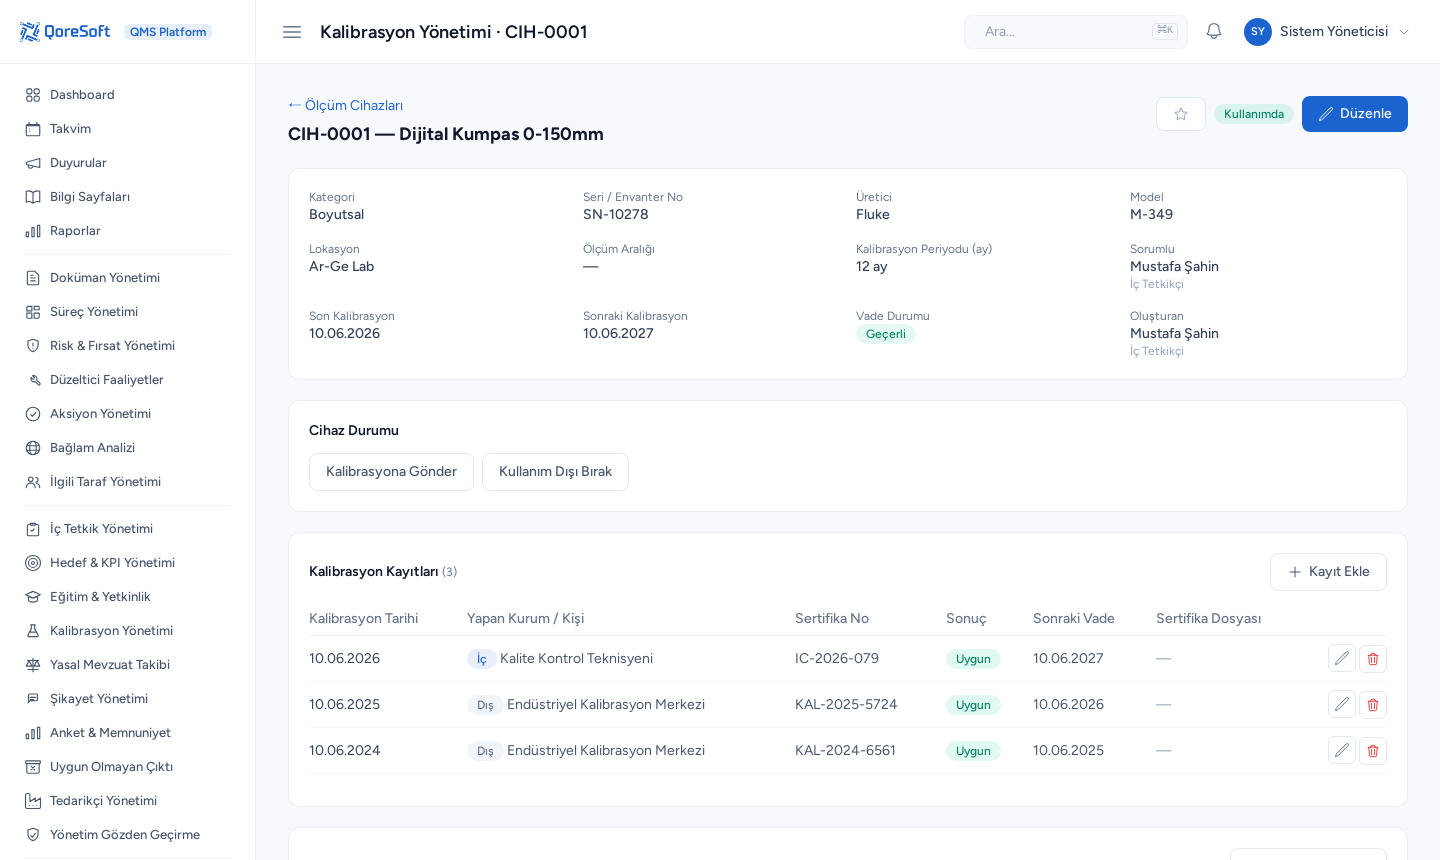This screenshot has height=860, width=1440.
Task: Click Kalite Kontrol Teknisyeni cell
Action: click(576, 659)
